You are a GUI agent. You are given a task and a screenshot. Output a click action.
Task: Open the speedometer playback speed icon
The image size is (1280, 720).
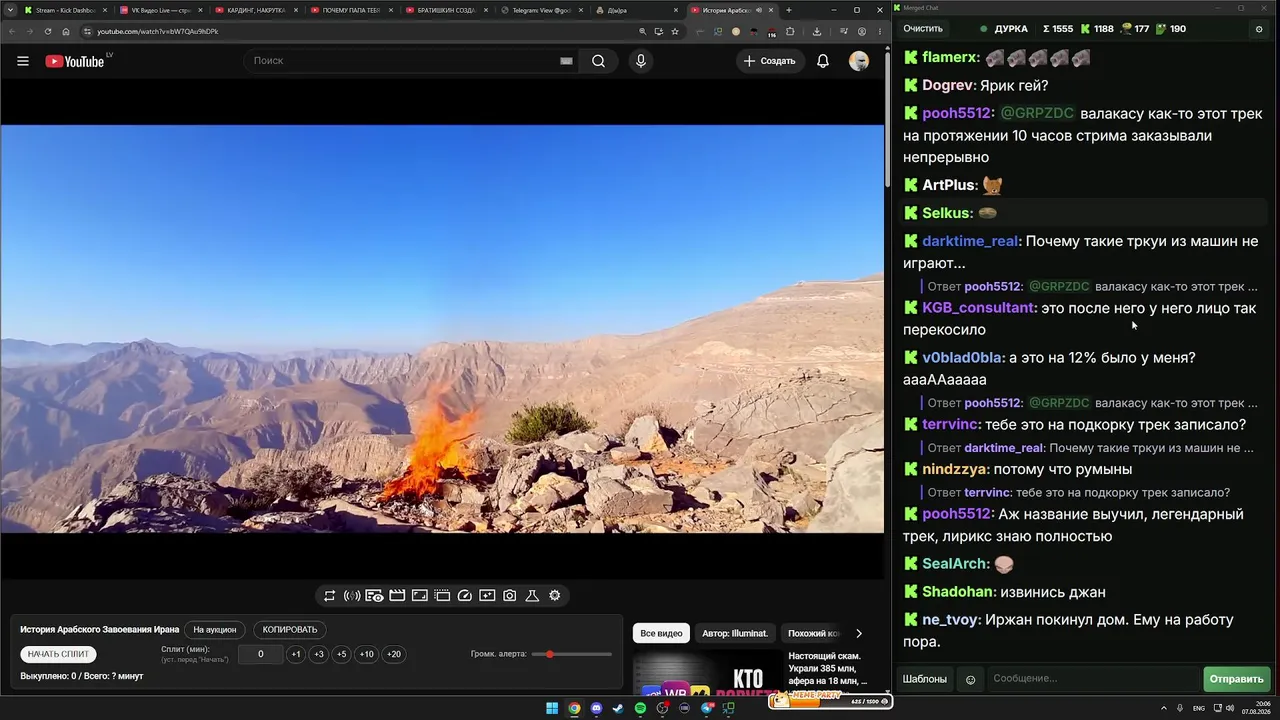pos(465,596)
